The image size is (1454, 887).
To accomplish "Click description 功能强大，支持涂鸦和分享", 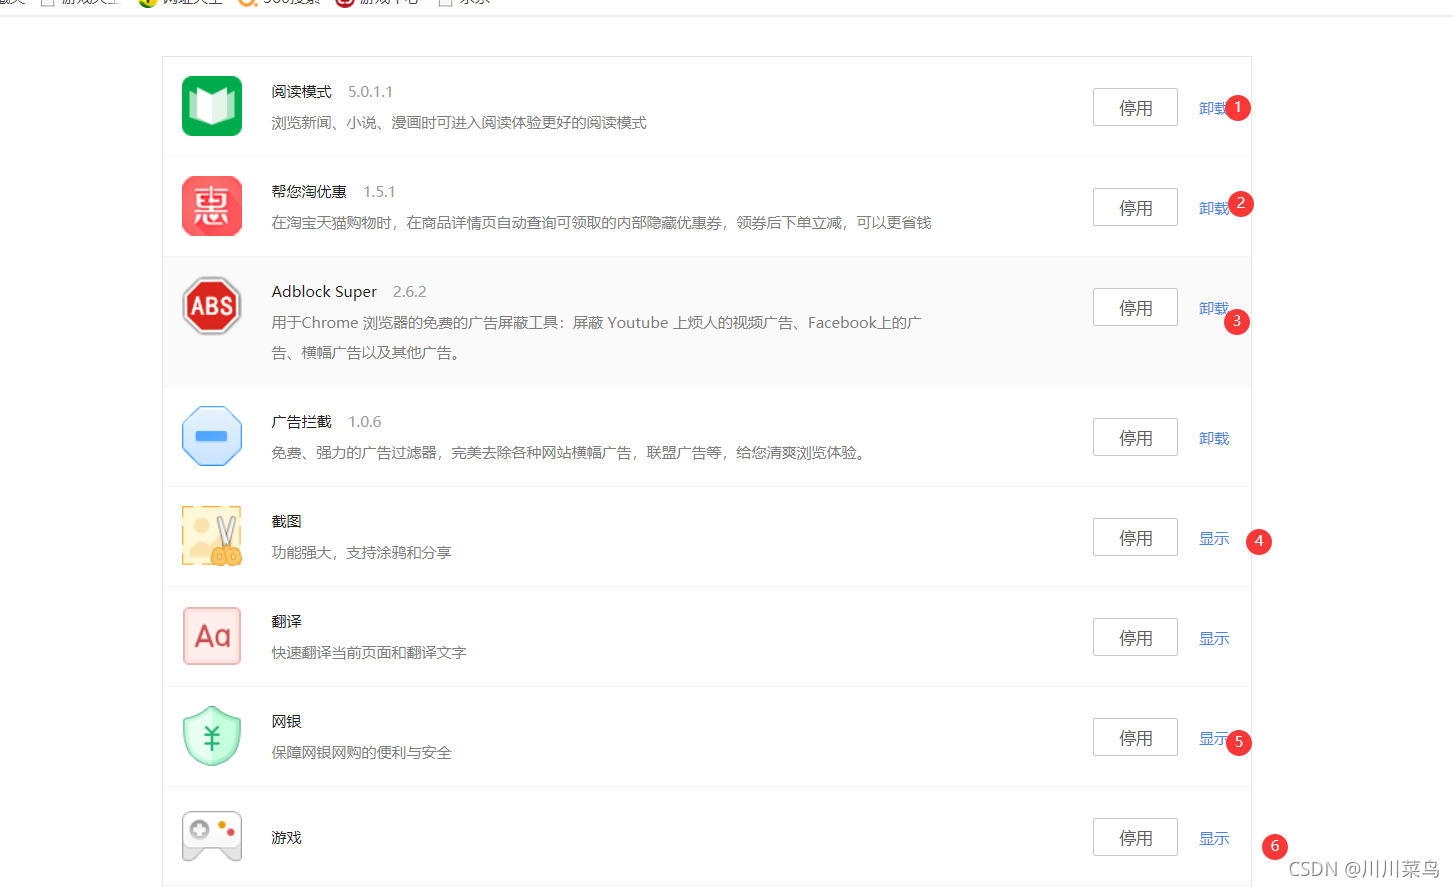I will click(361, 552).
